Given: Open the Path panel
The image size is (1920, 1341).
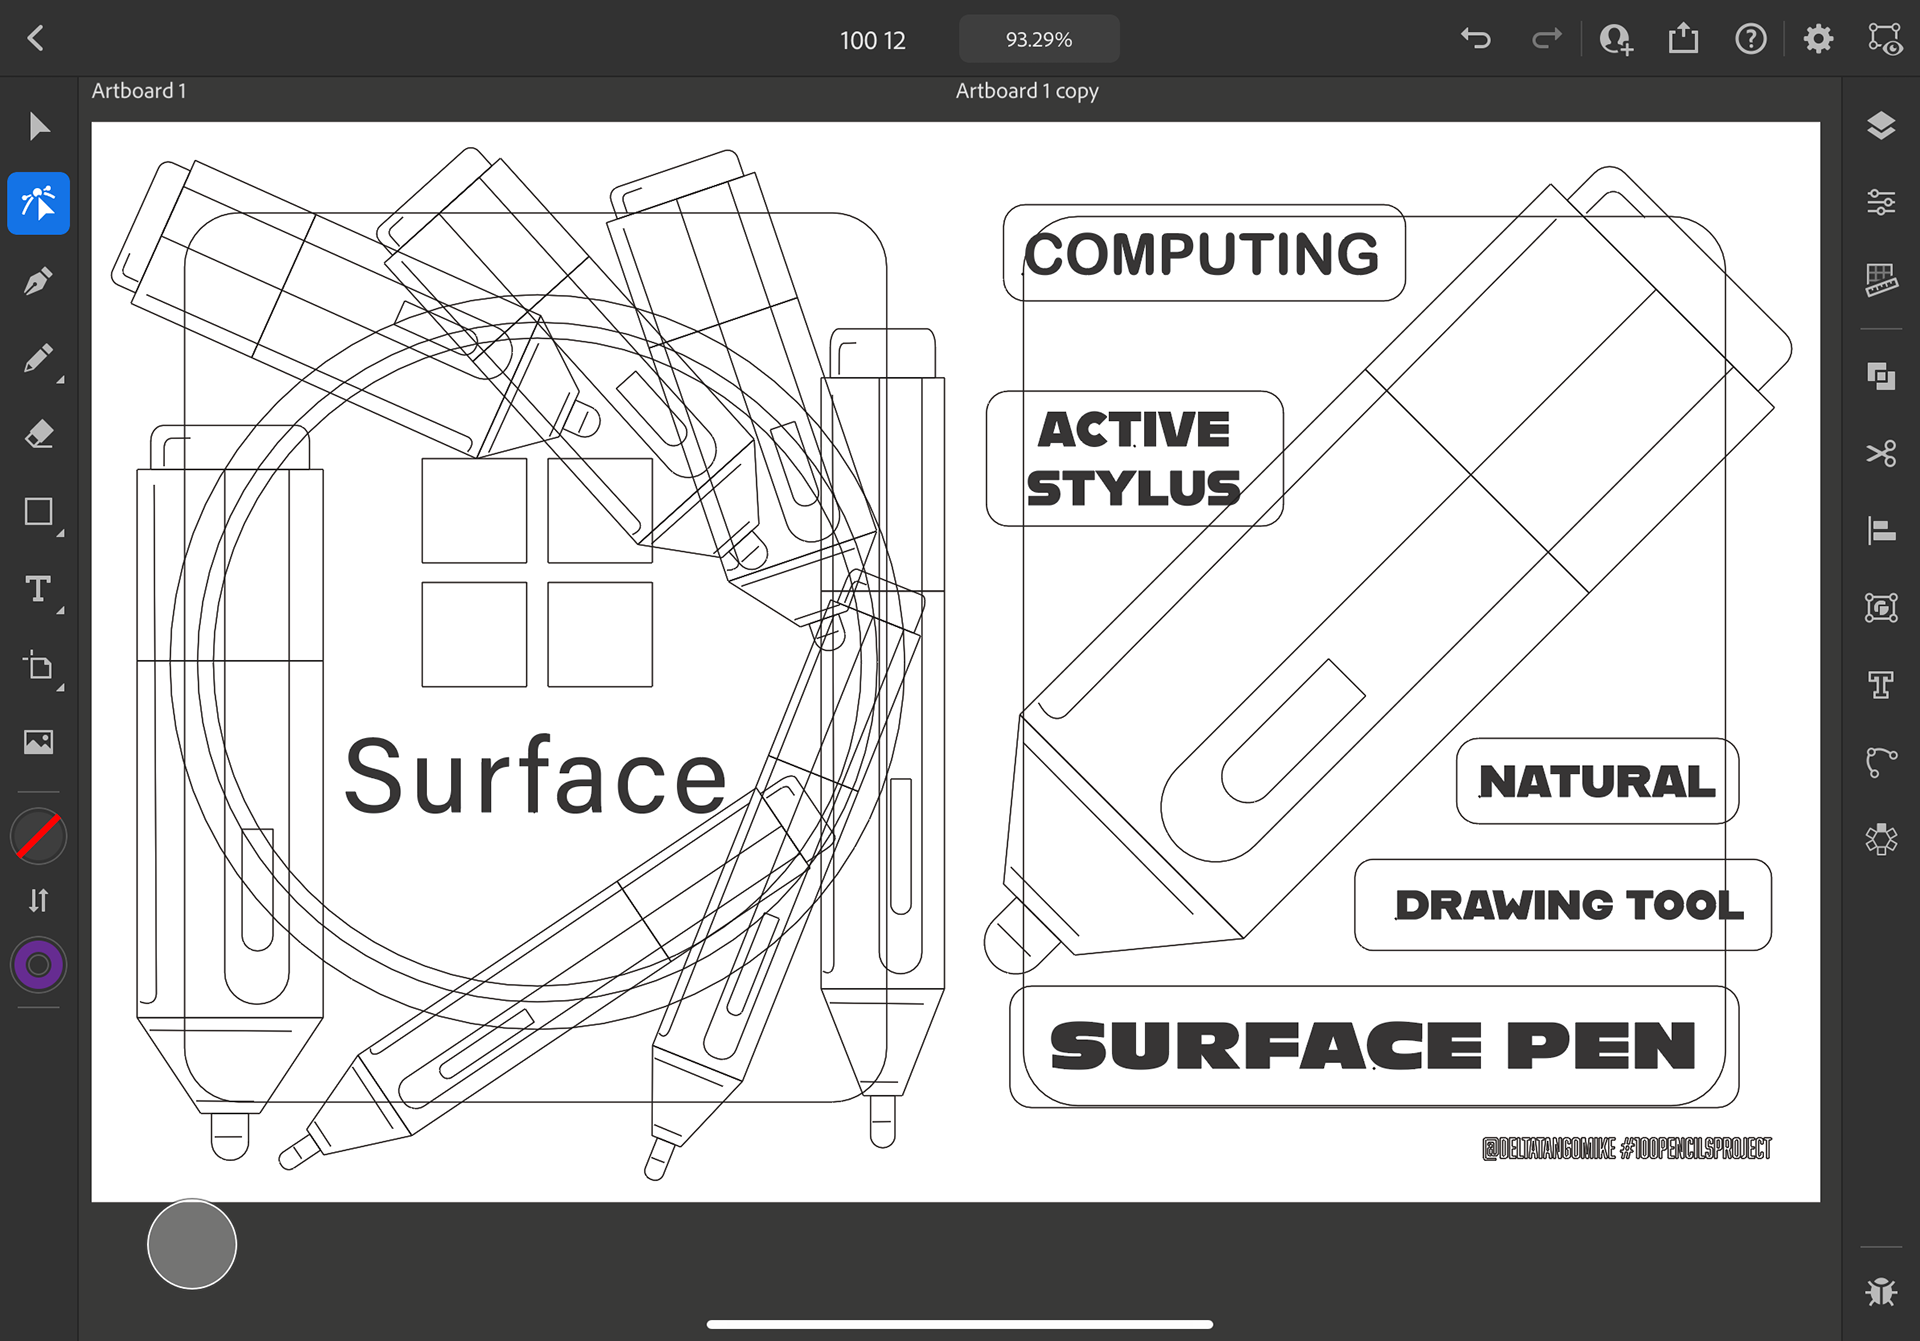Looking at the screenshot, I should coord(1881,762).
